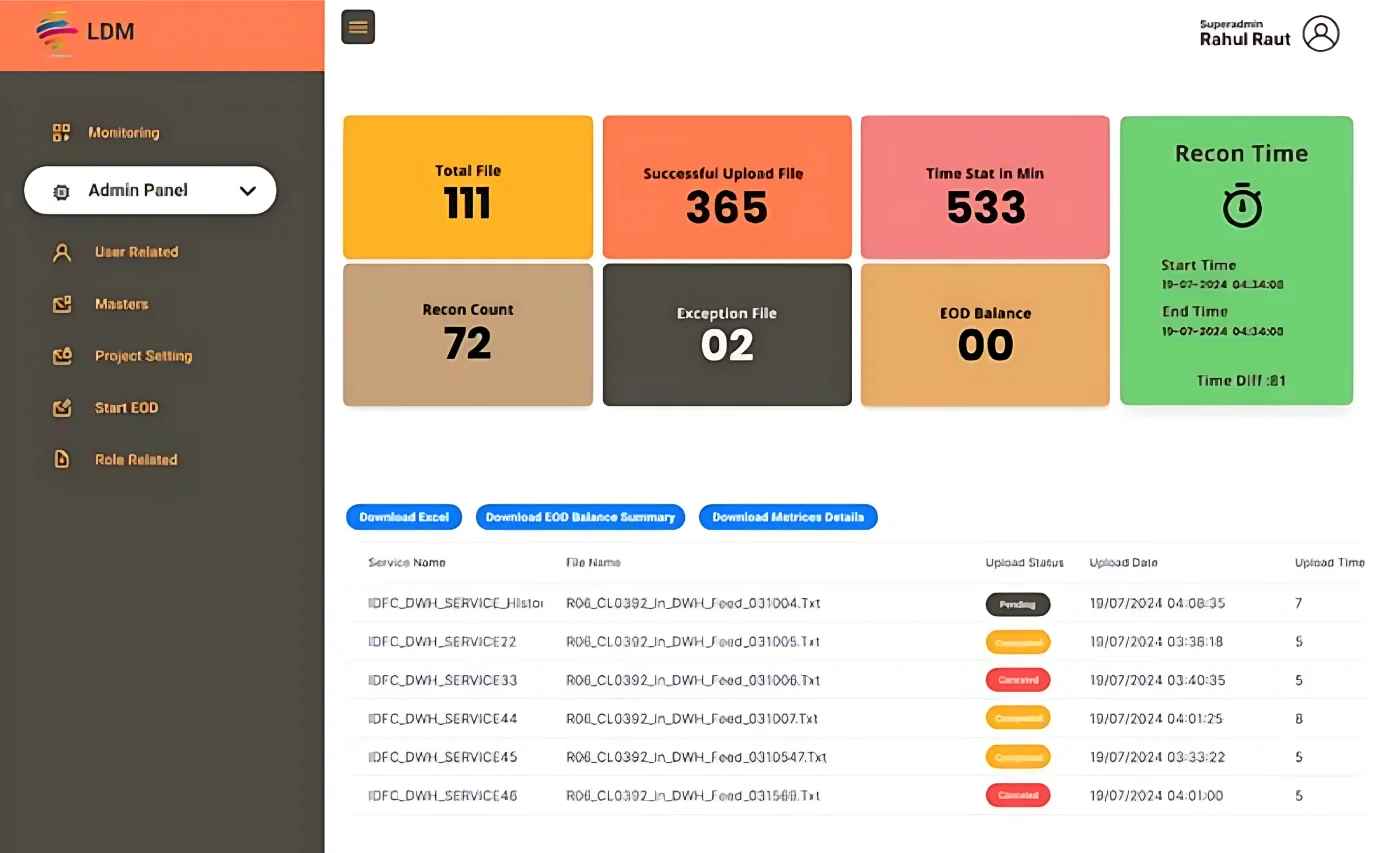Click the LDM logo
The width and height of the screenshot is (1400, 853).
[x=57, y=32]
